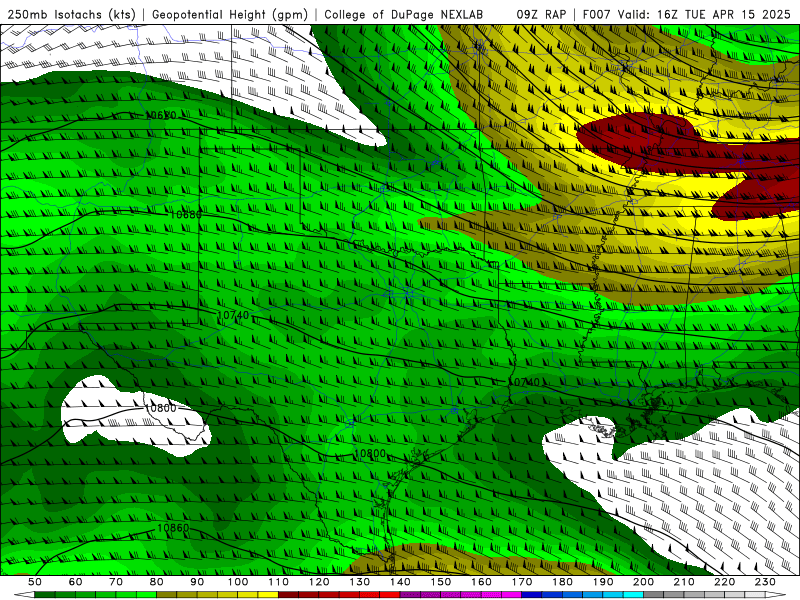Viewport: 800px width, 600px height.
Task: Click the 230 tick label on the color scale
Action: [765, 582]
